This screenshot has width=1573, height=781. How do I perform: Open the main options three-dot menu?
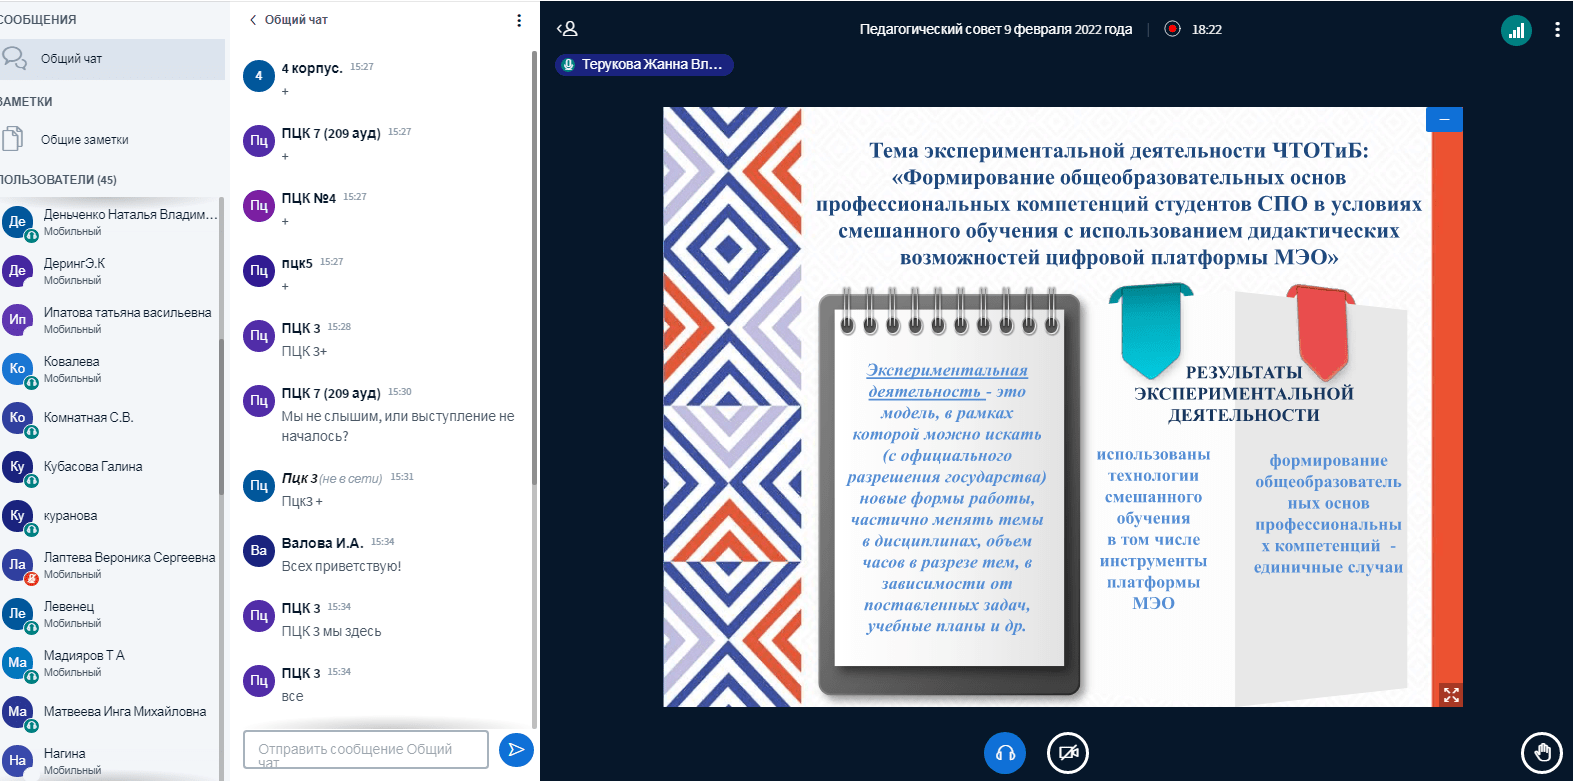tap(1557, 30)
